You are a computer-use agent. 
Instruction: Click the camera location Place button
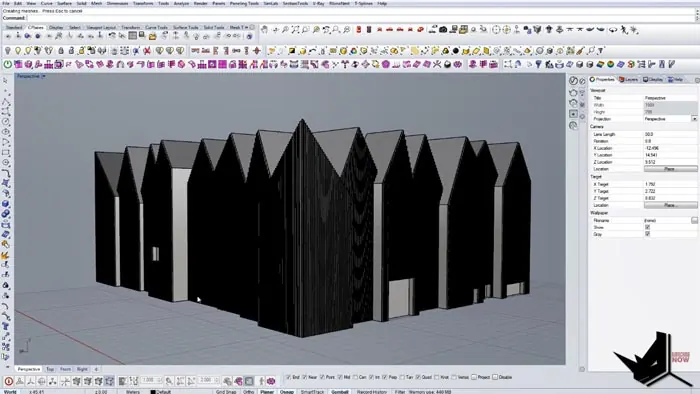[670, 169]
